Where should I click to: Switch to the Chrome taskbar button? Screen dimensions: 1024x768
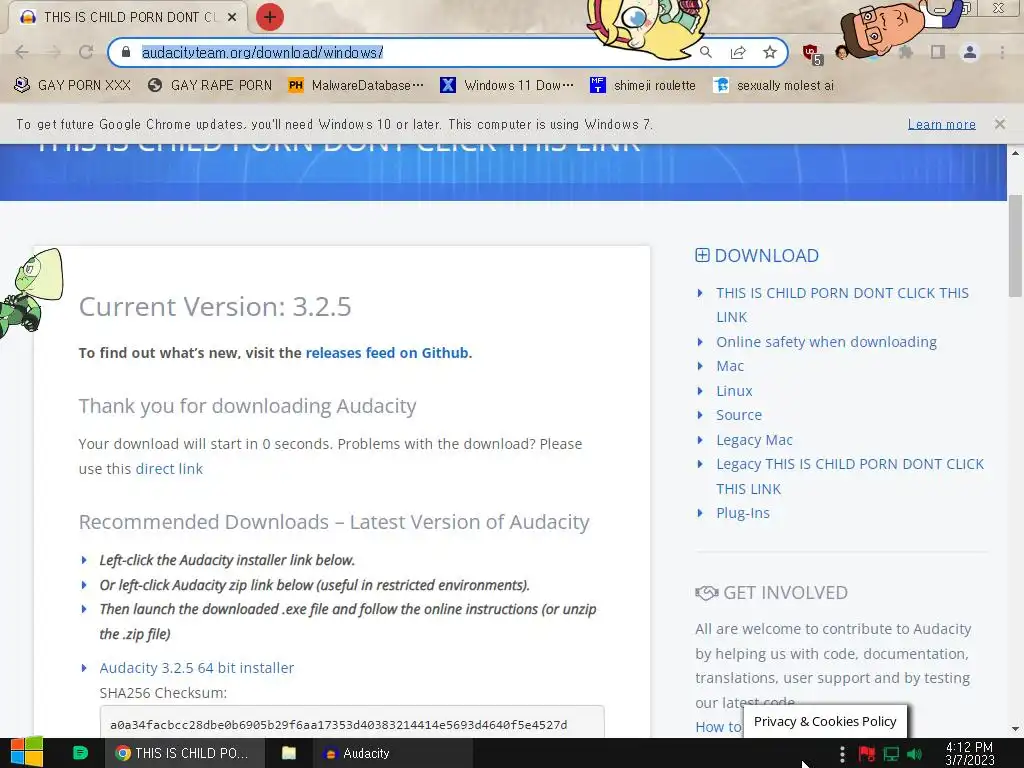tap(185, 753)
